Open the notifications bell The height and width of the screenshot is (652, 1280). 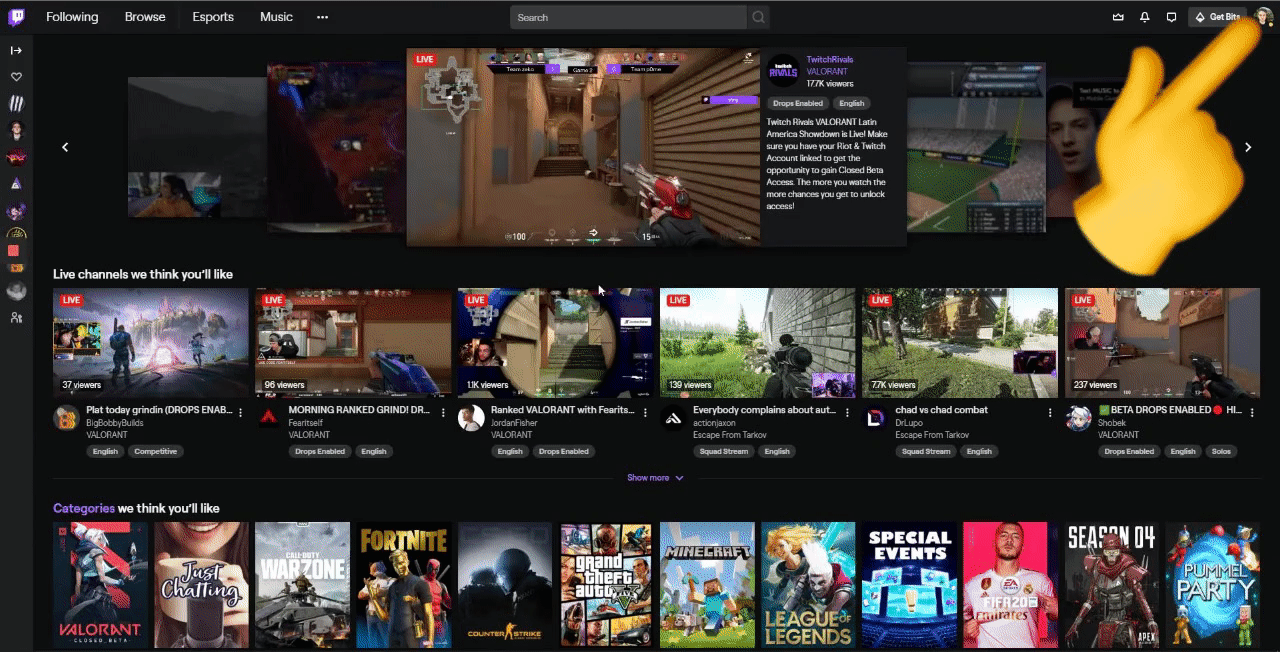(1145, 17)
